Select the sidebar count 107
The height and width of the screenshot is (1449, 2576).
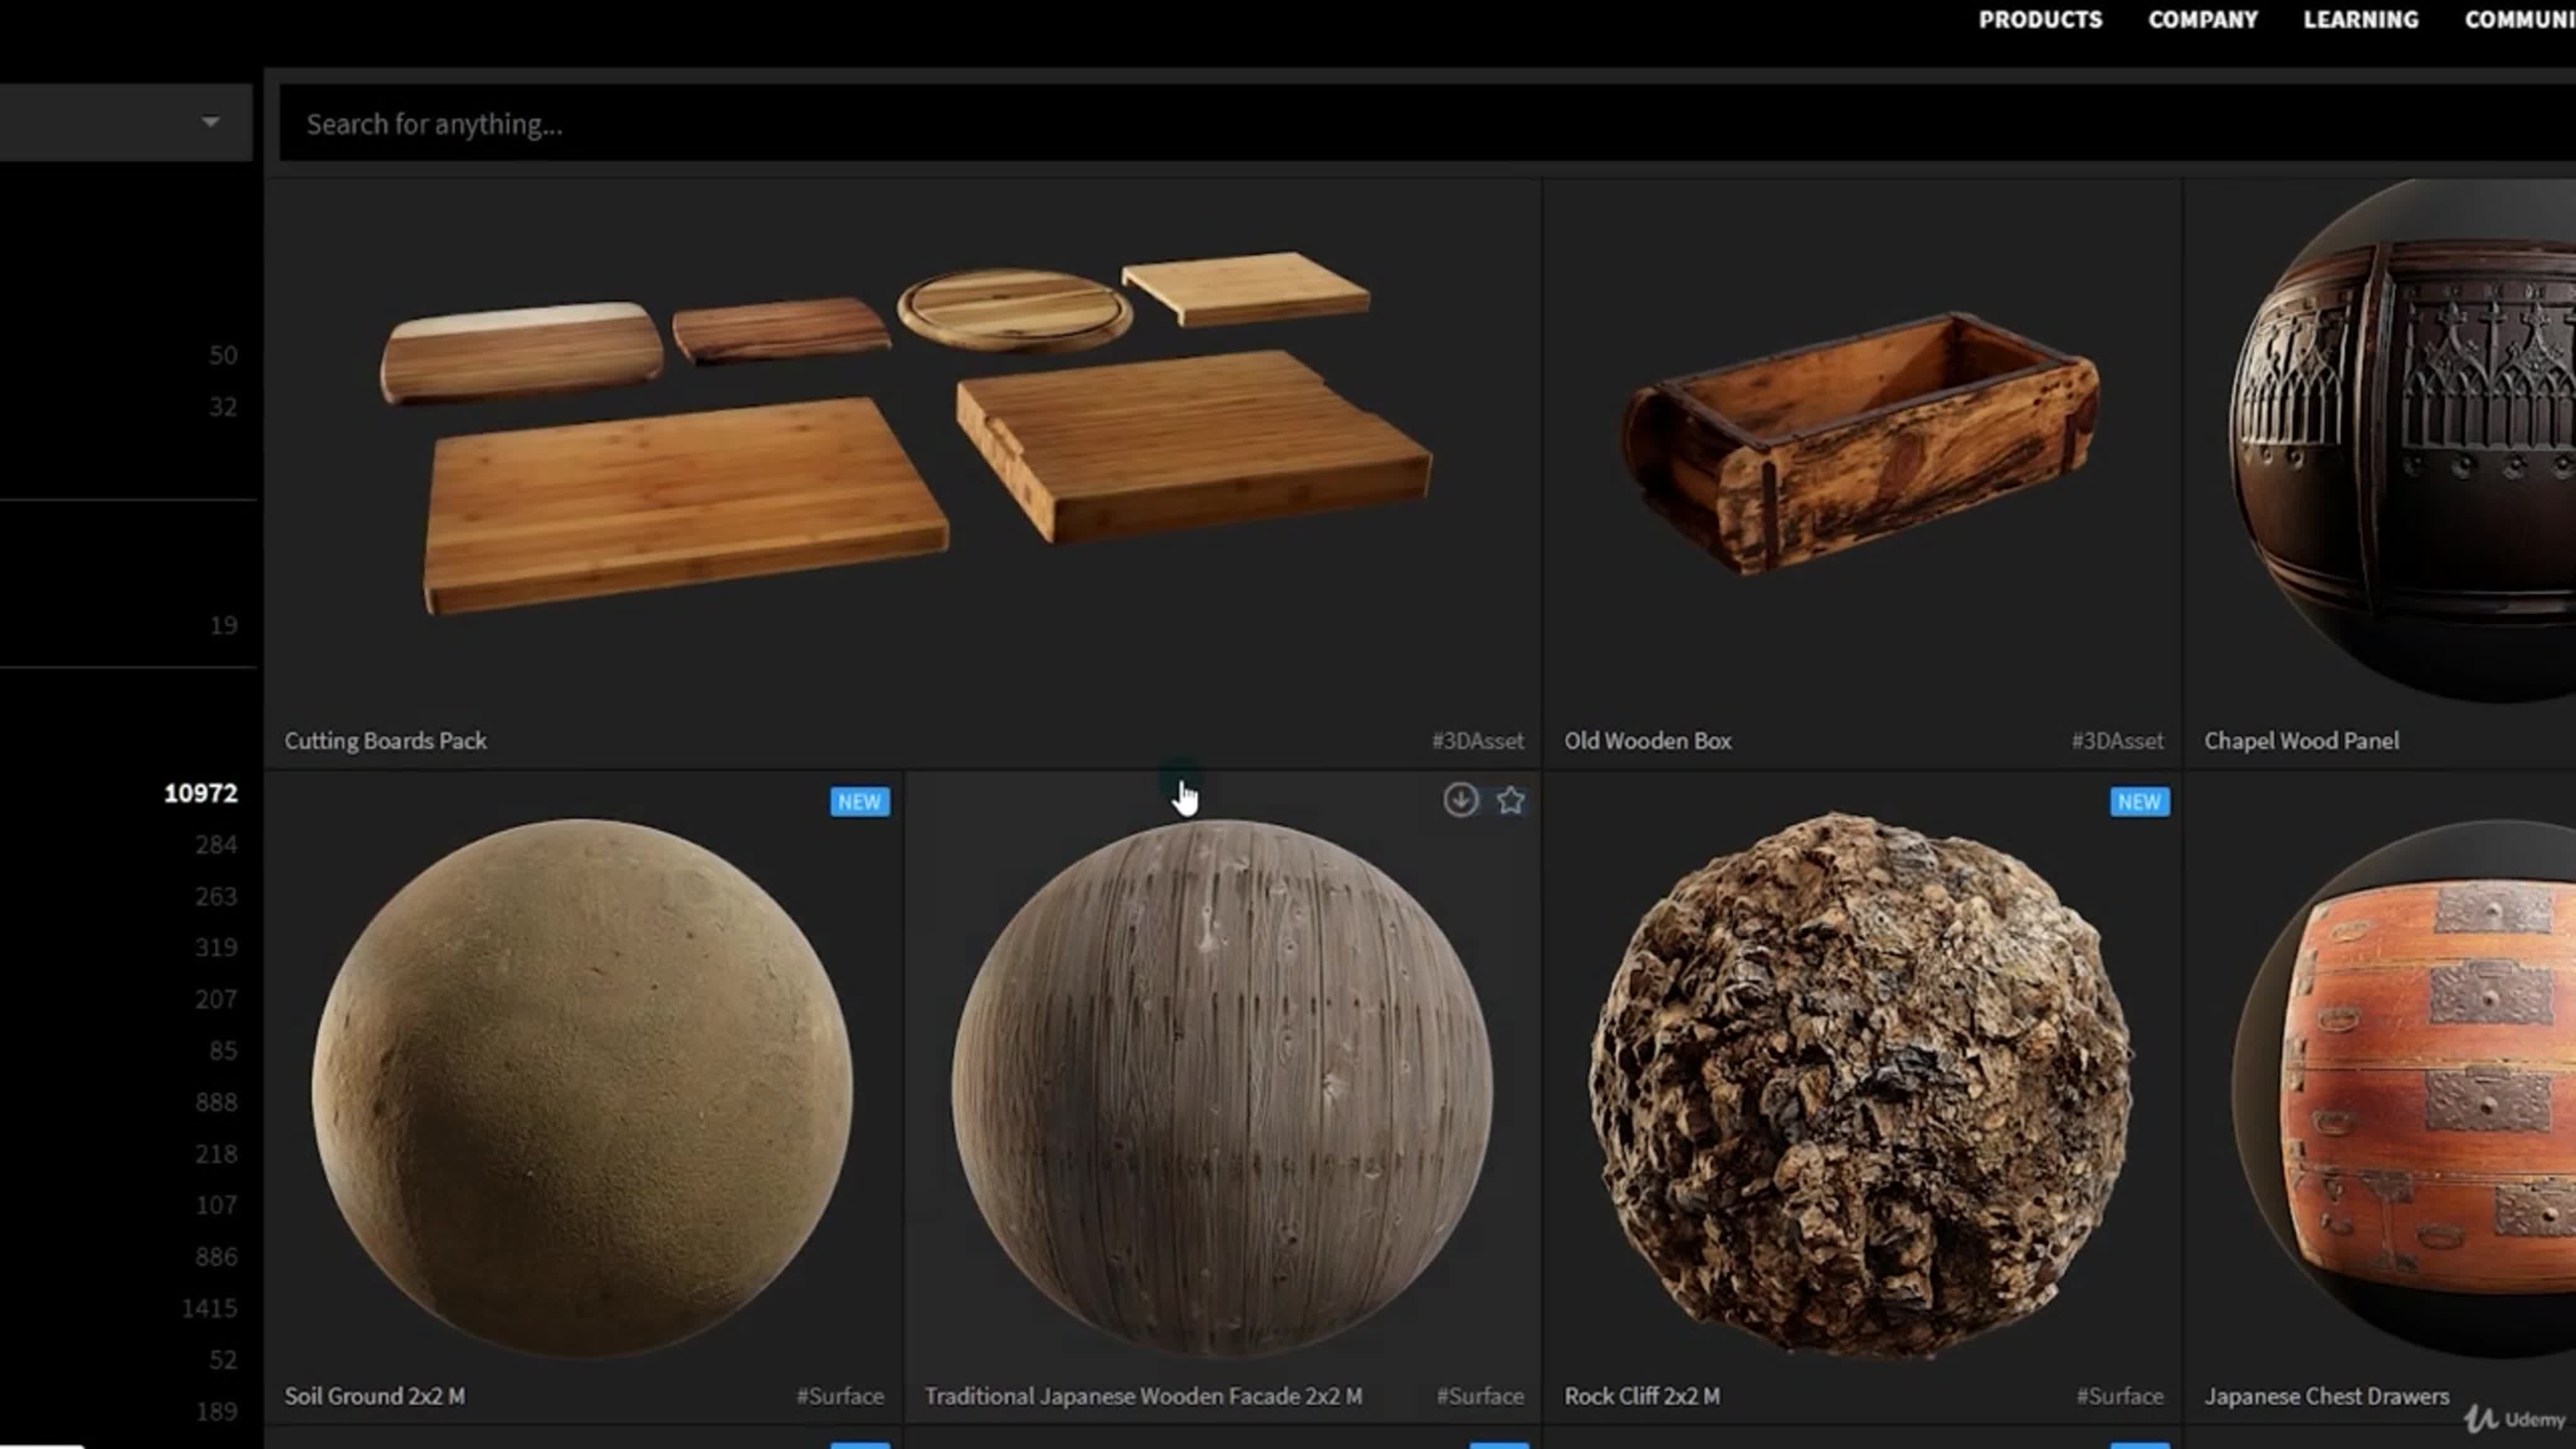tap(216, 1205)
